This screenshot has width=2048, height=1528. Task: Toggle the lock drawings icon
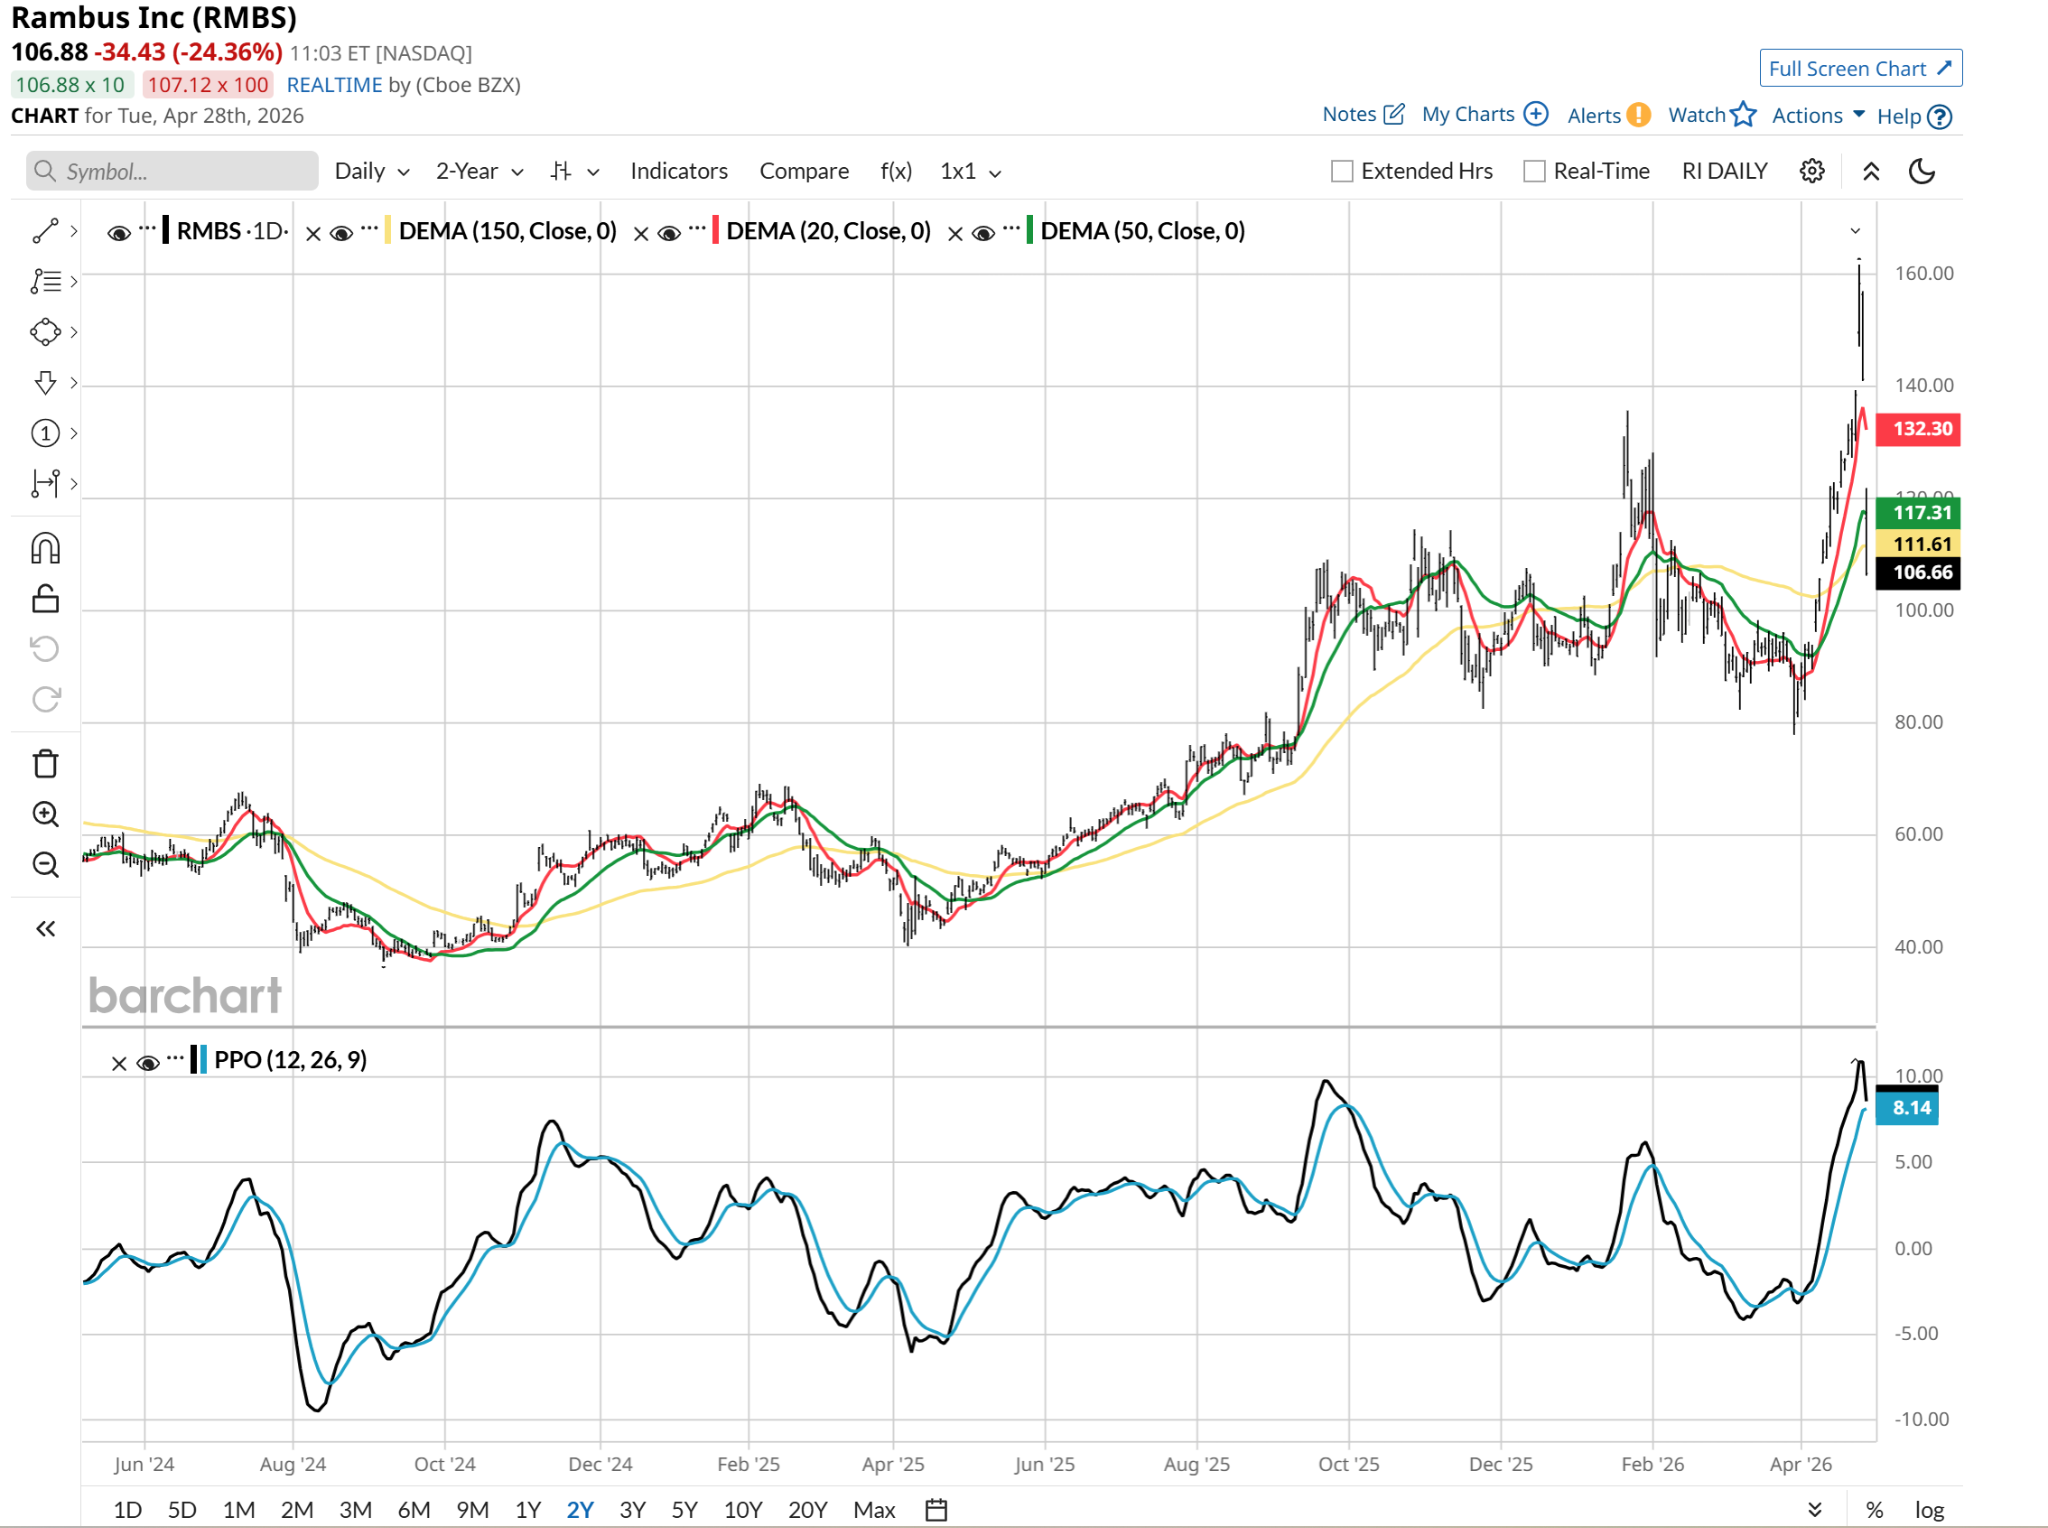coord(45,599)
